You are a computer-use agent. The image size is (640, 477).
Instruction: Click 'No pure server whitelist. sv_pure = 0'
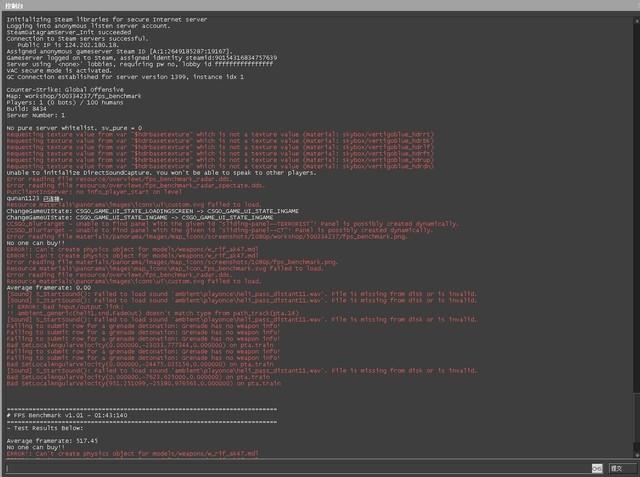[x=74, y=128]
